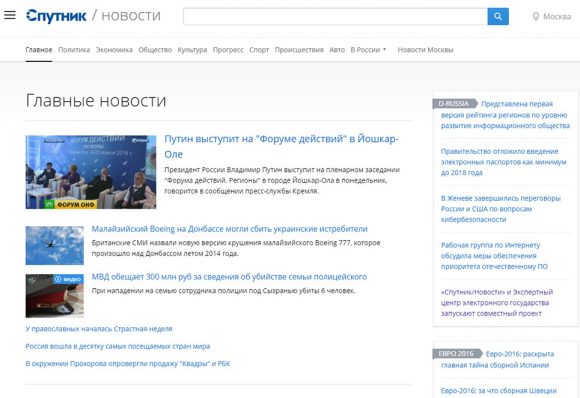Open link about Страстная неделя
The image size is (580, 398).
99,328
